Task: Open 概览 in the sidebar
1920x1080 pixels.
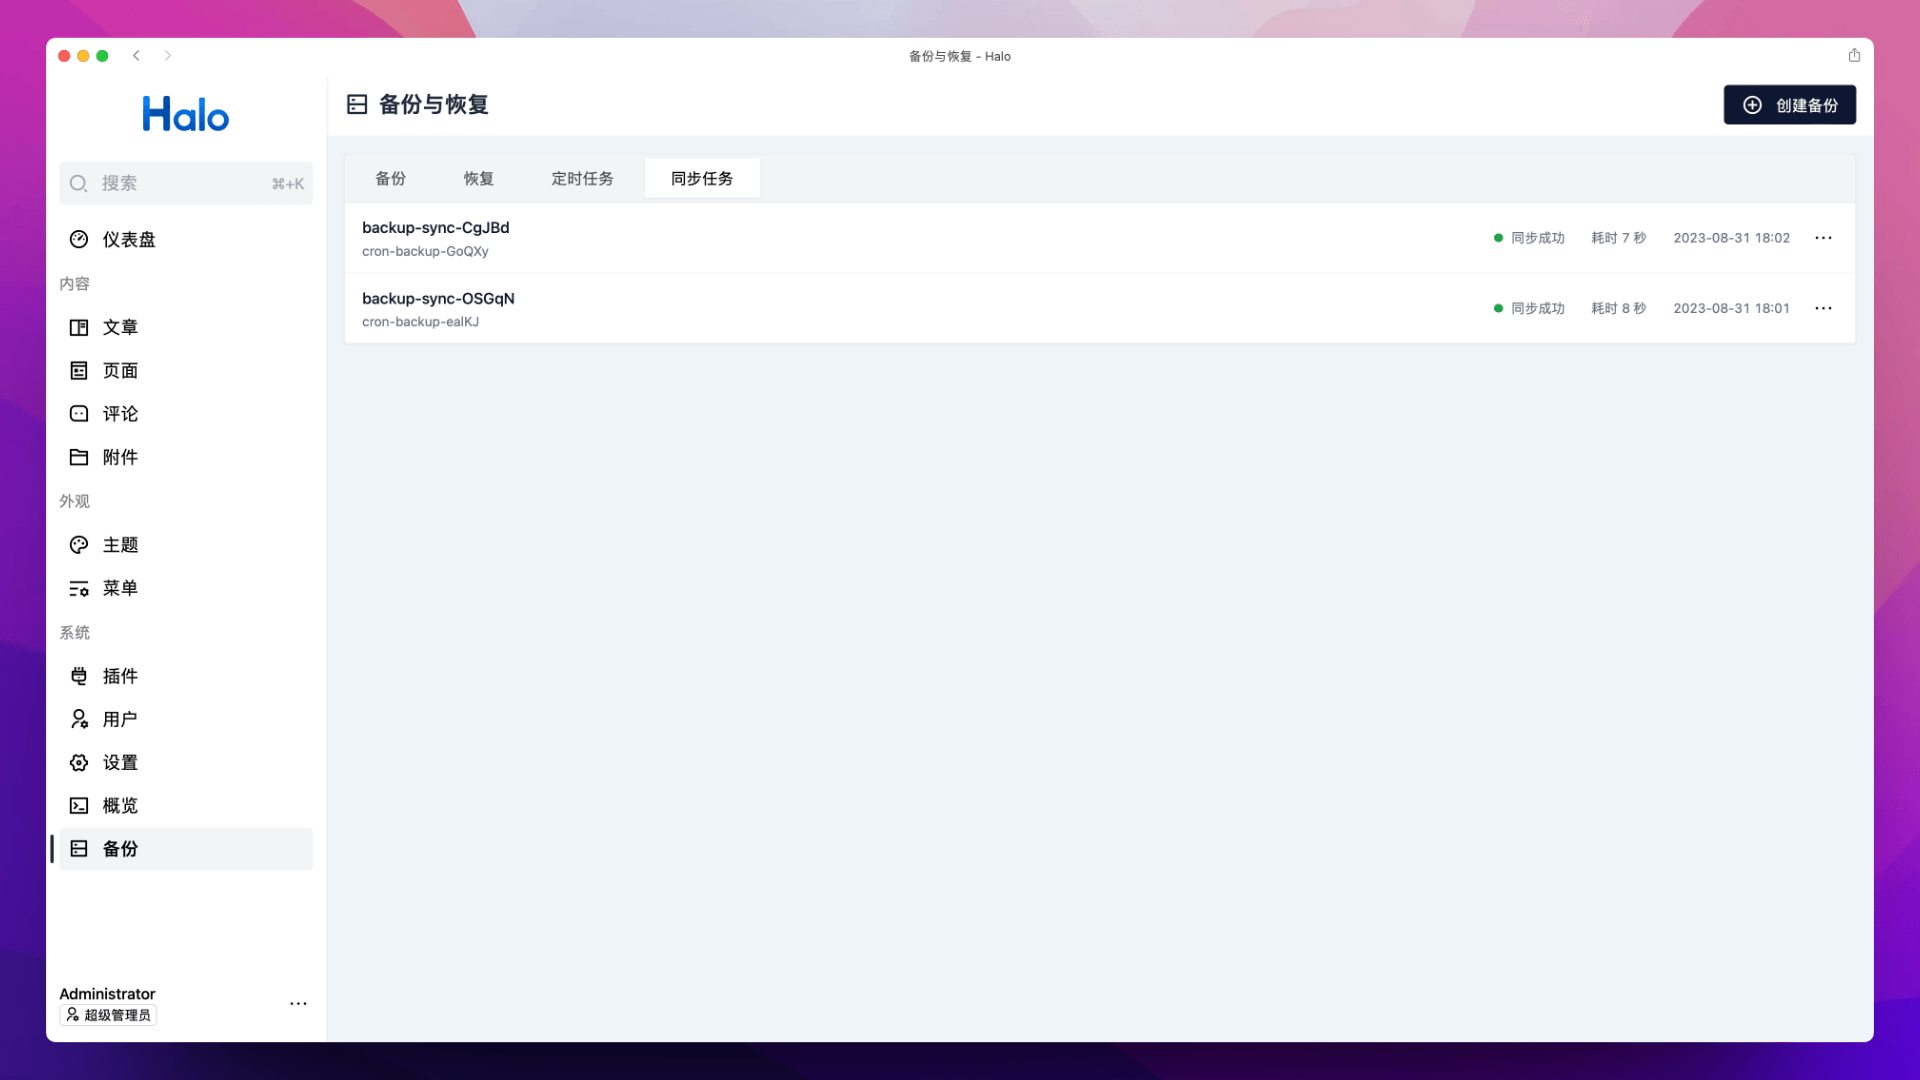Action: 186,805
